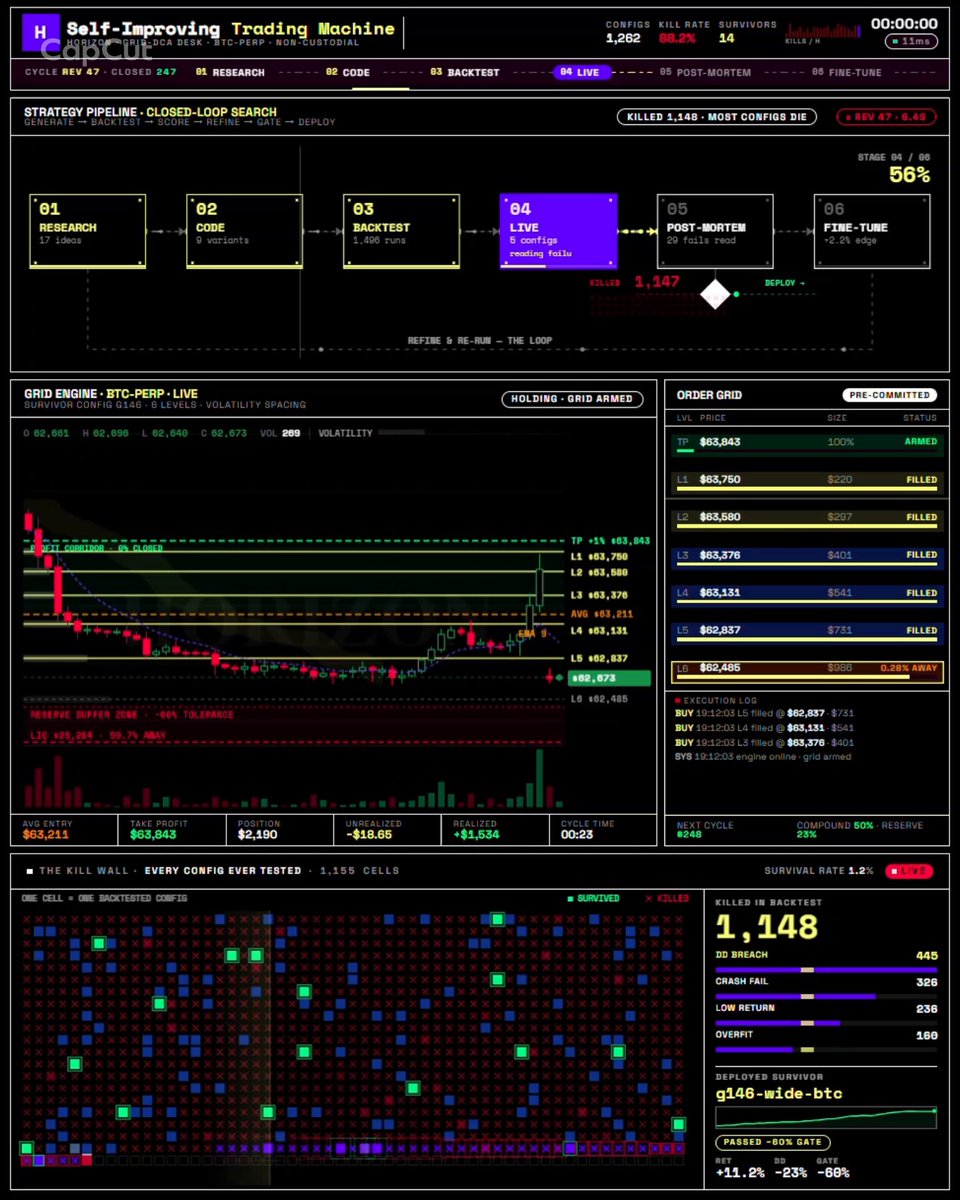Select the L6 $62,485 order row 0.28% away
Image resolution: width=960 pixels, height=1200 pixels.
coord(808,671)
